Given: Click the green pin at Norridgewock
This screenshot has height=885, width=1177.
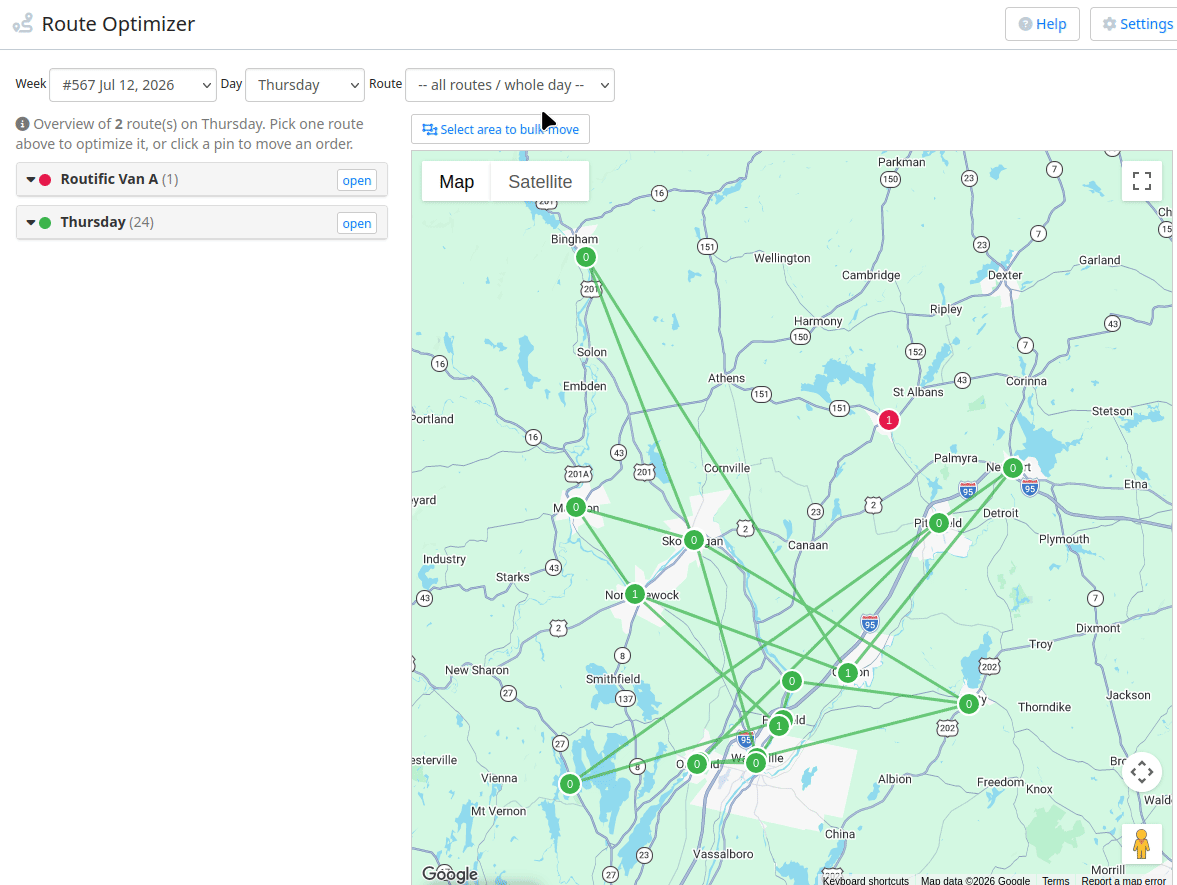Looking at the screenshot, I should pyautogui.click(x=635, y=595).
